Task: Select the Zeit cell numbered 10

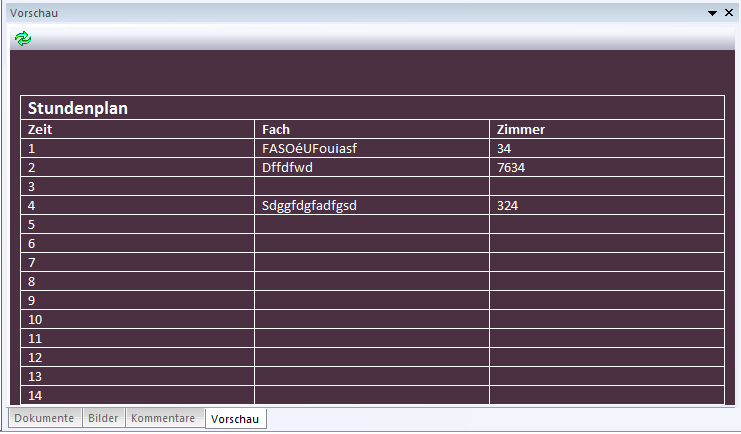Action: pos(35,319)
